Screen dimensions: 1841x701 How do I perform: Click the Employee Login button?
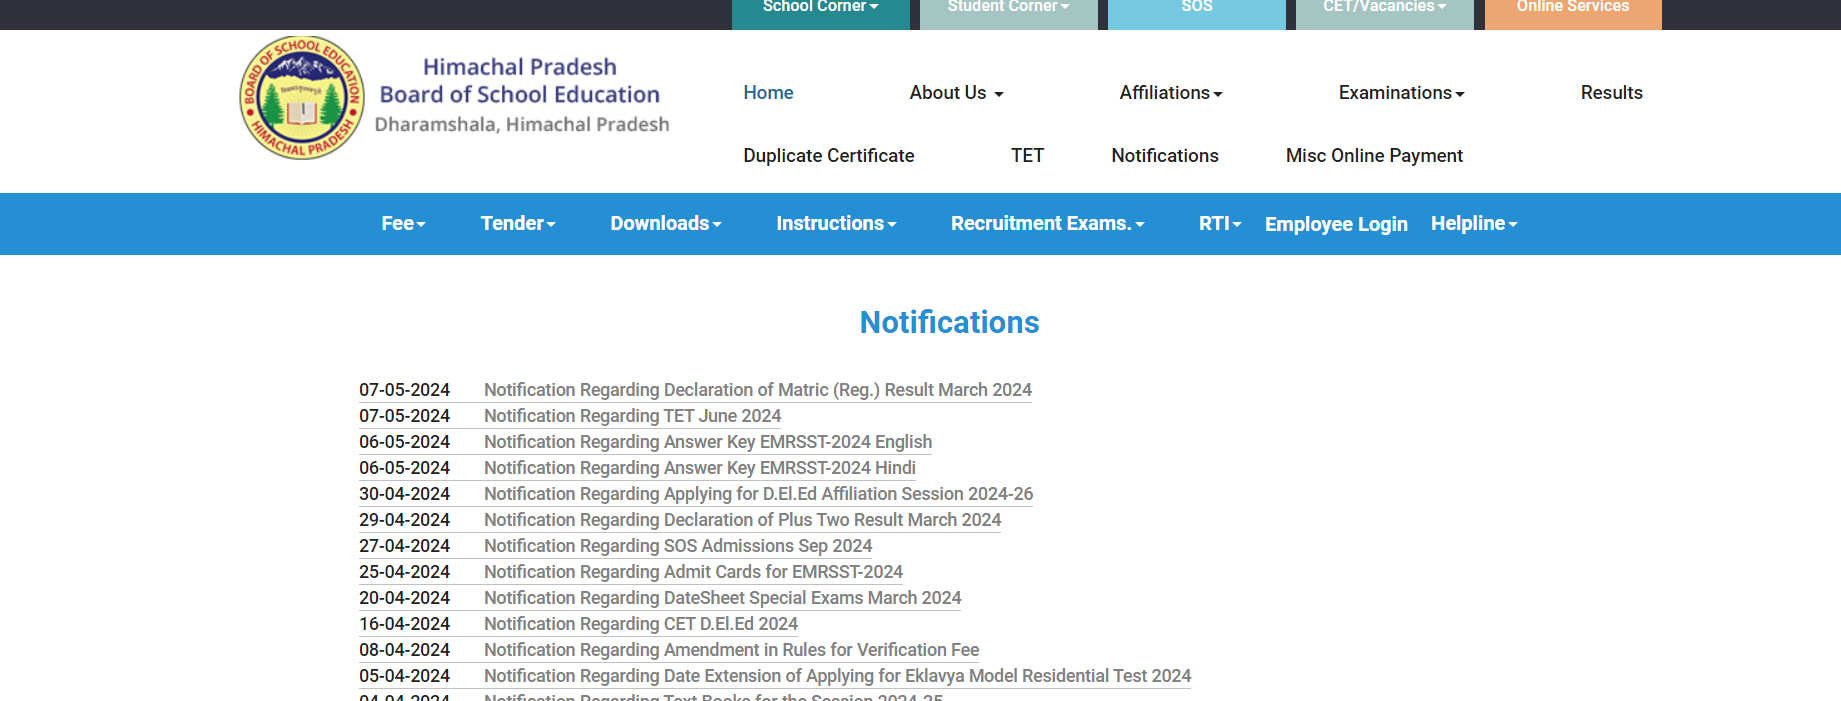tap(1335, 224)
